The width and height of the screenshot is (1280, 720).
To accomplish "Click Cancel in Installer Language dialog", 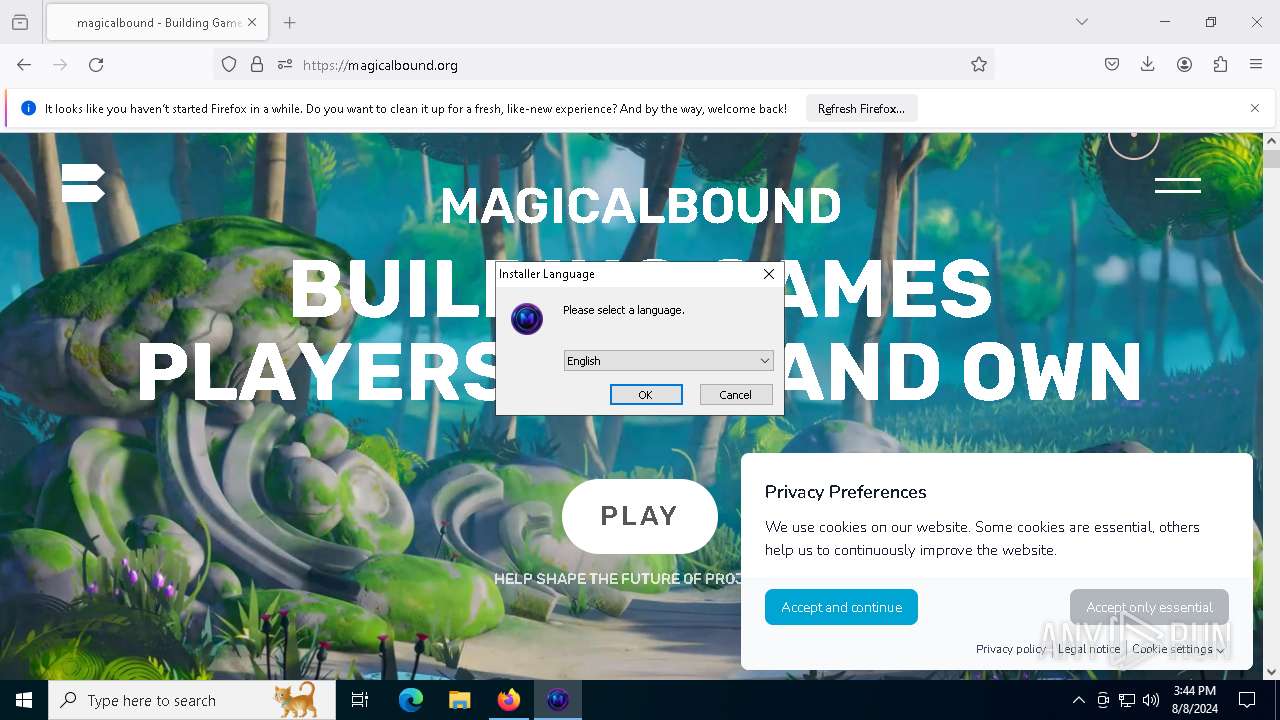I will [736, 395].
